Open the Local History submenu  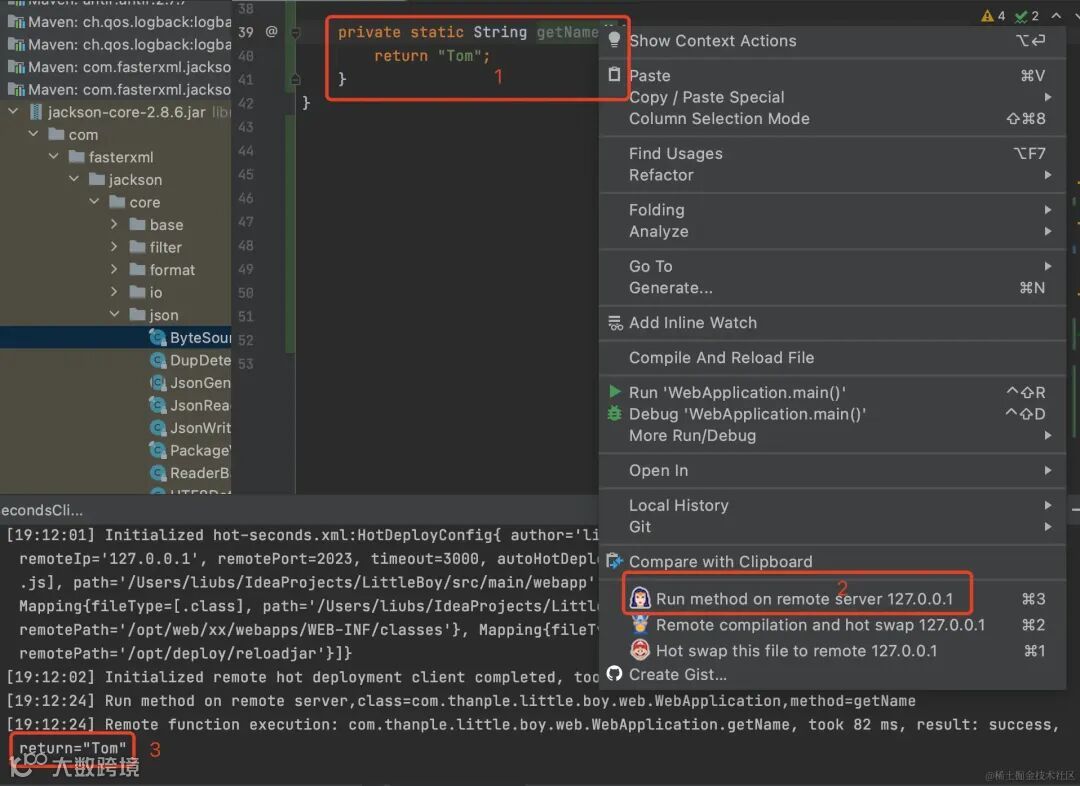(x=833, y=506)
